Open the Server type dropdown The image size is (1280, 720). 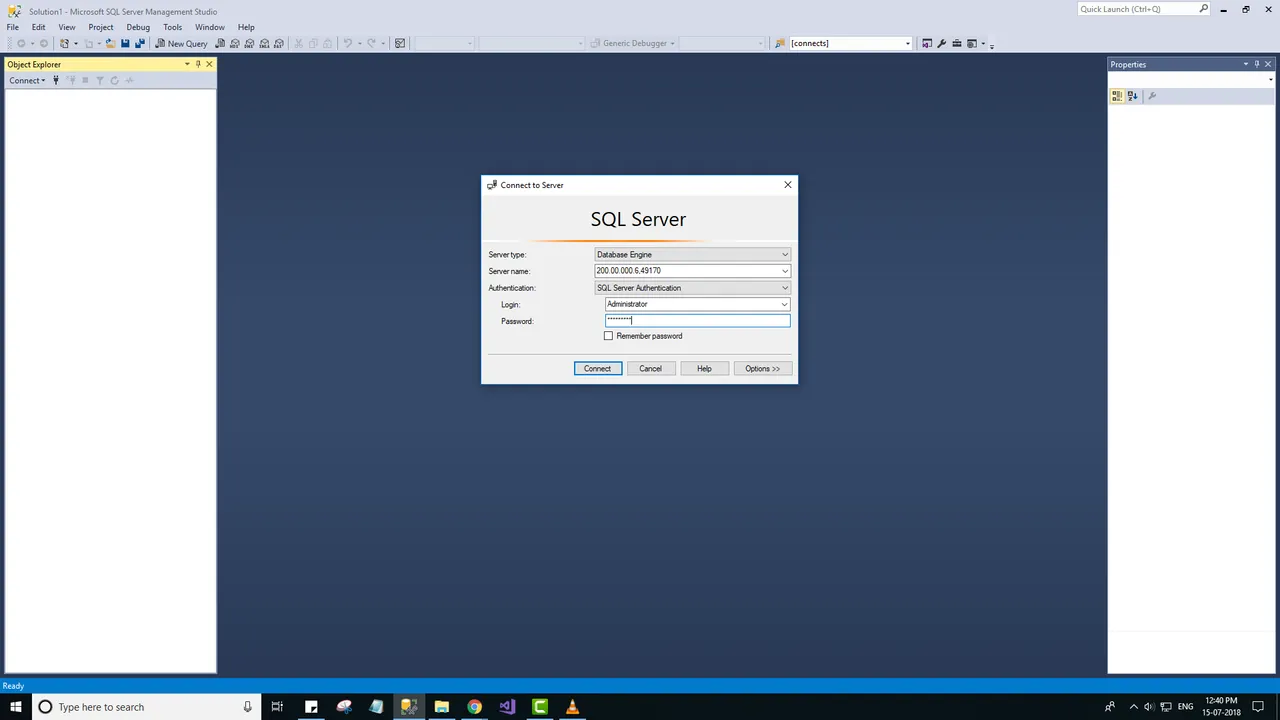pos(785,255)
